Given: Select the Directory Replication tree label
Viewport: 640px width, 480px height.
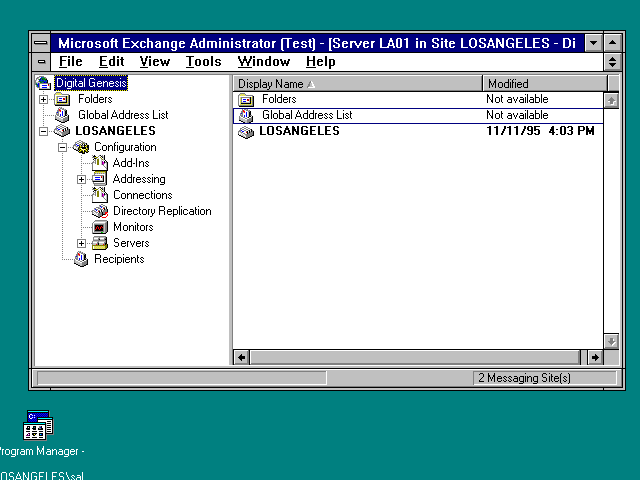Looking at the screenshot, I should point(162,211).
